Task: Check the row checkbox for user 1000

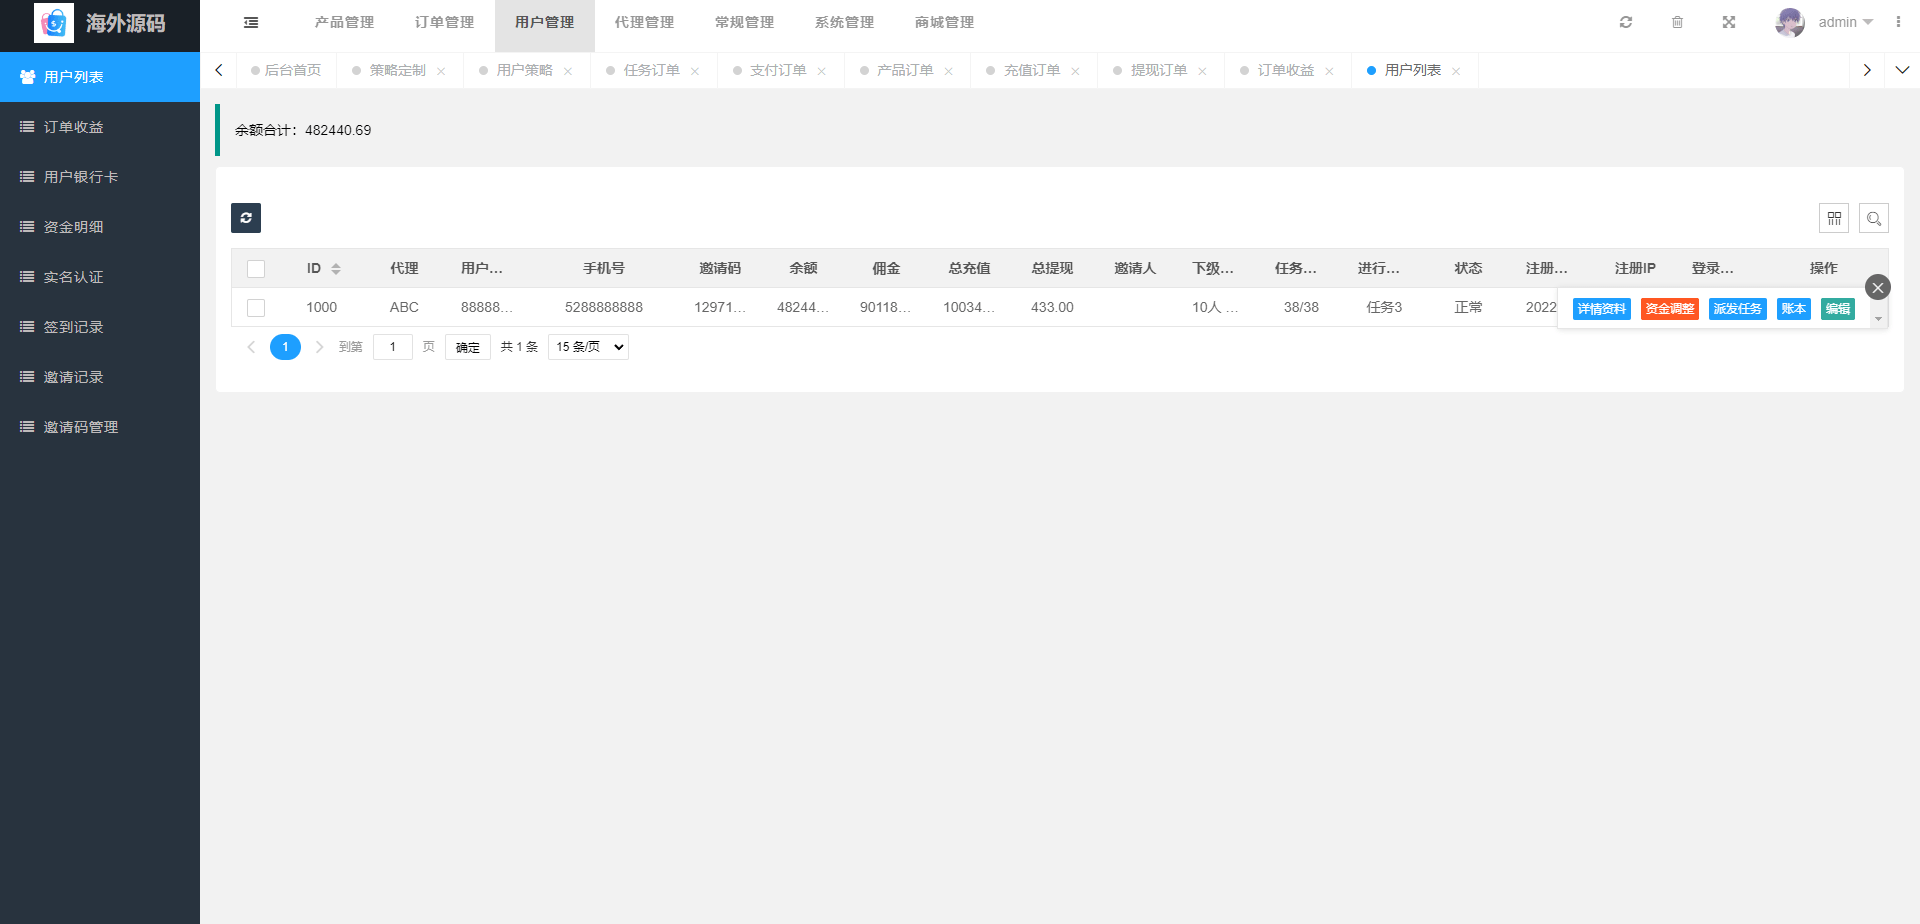Action: click(x=256, y=308)
